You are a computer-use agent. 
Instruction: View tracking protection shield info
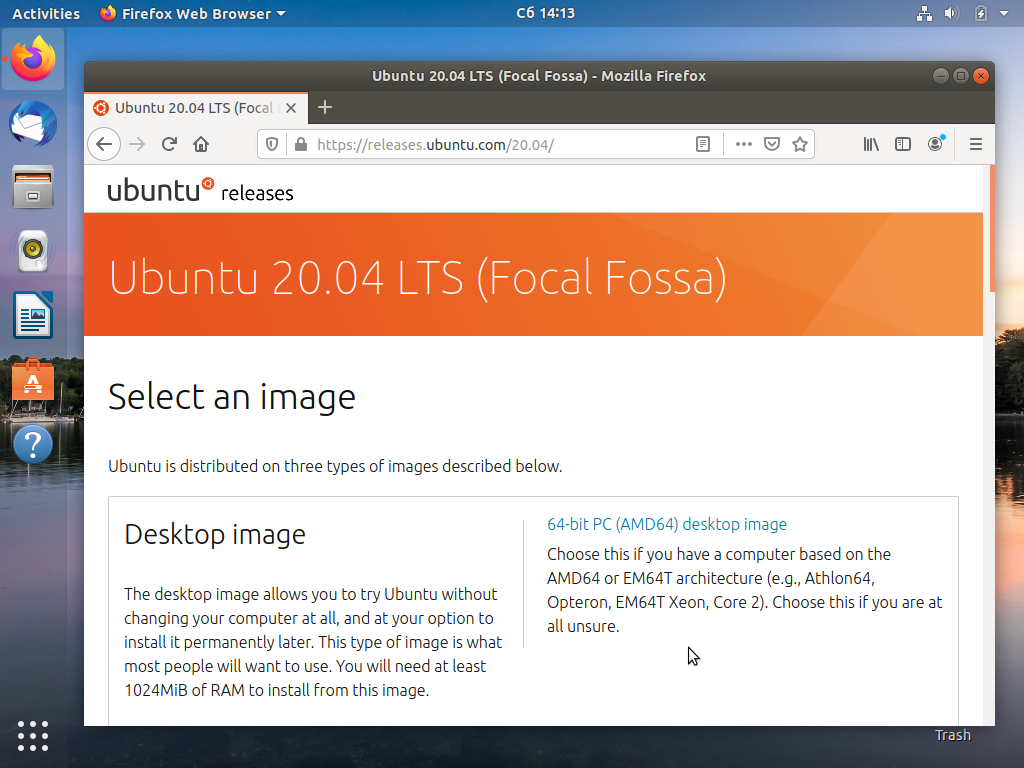click(x=272, y=144)
